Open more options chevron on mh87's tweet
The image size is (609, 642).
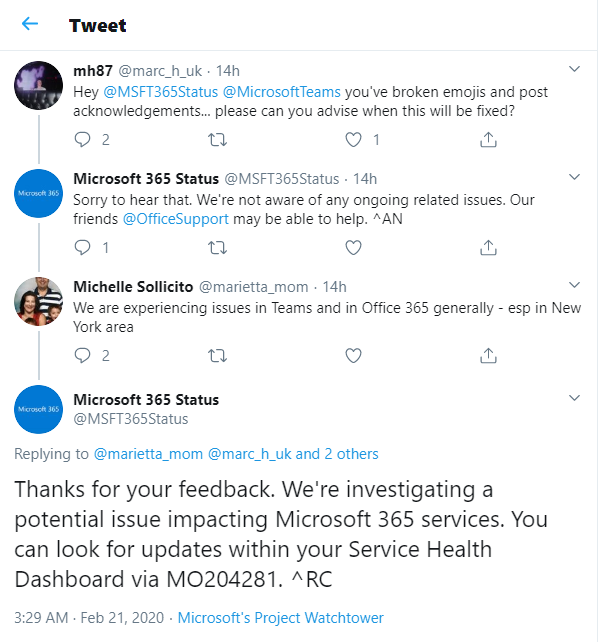coord(575,69)
